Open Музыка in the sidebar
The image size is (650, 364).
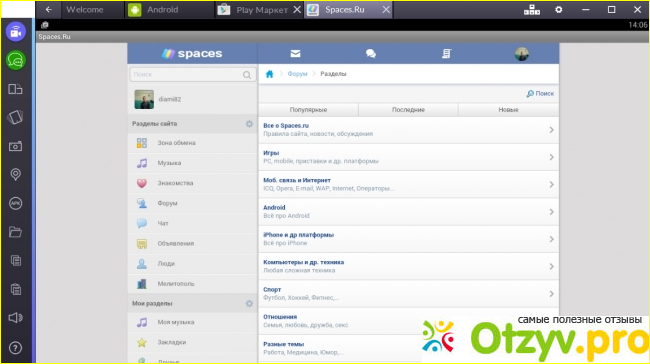[x=192, y=163]
